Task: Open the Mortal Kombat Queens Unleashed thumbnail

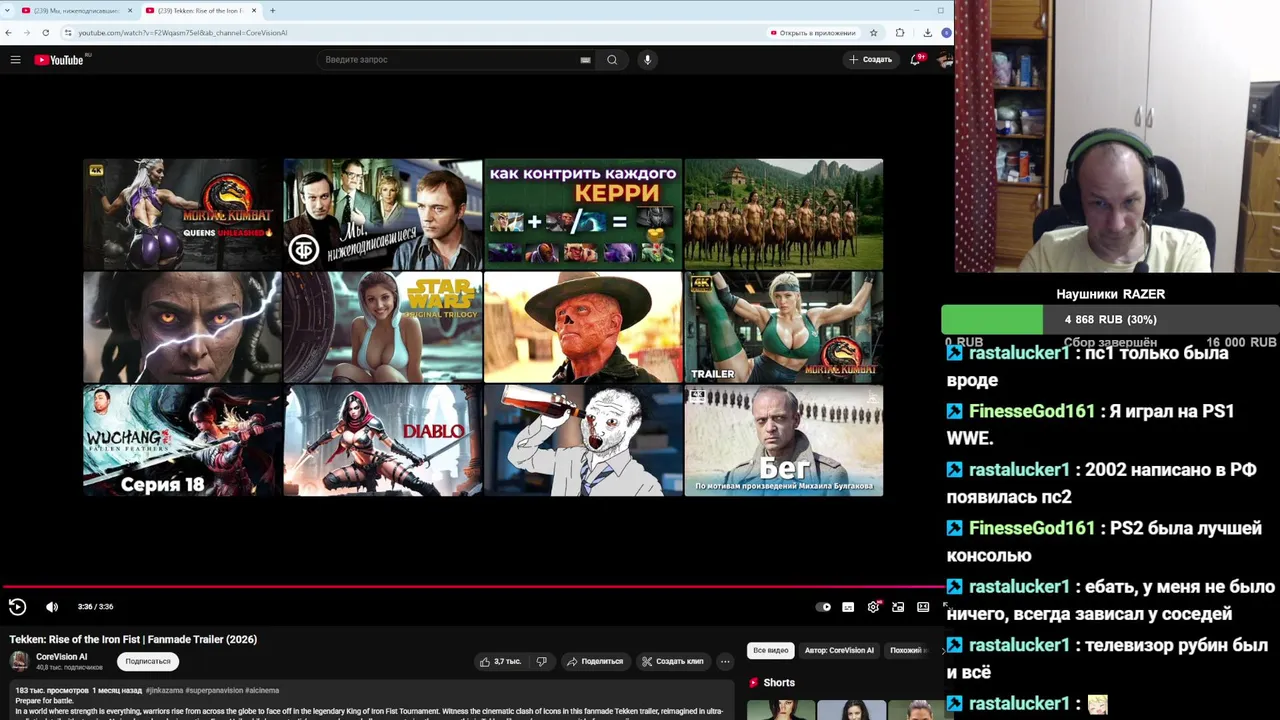Action: click(182, 214)
